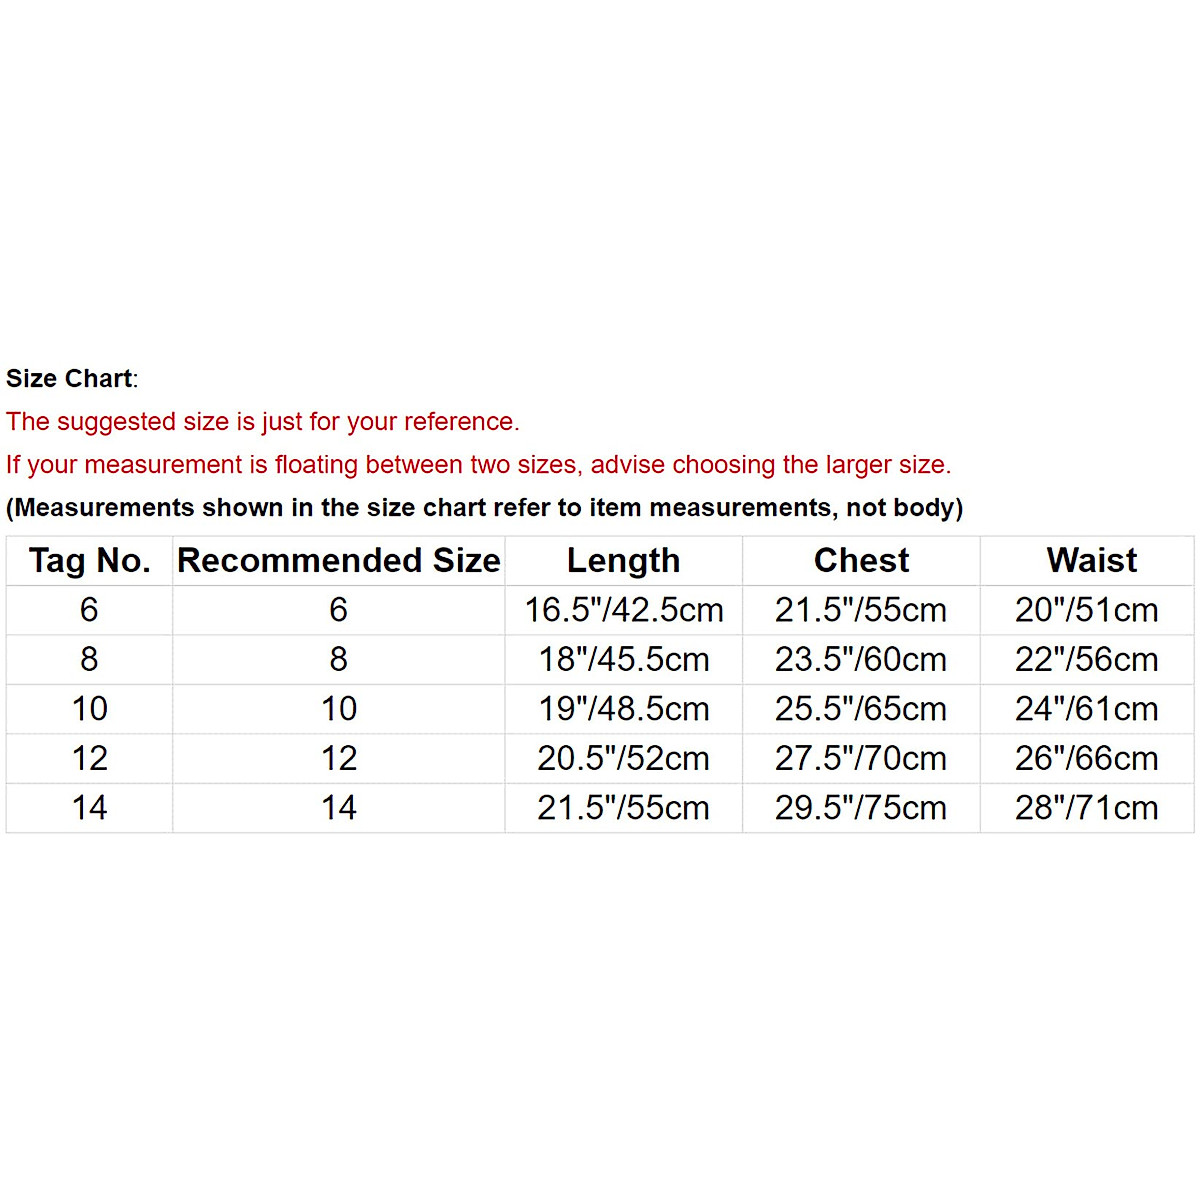Click the "Tag No." column header
This screenshot has height=1200, width=1200.
tap(89, 561)
